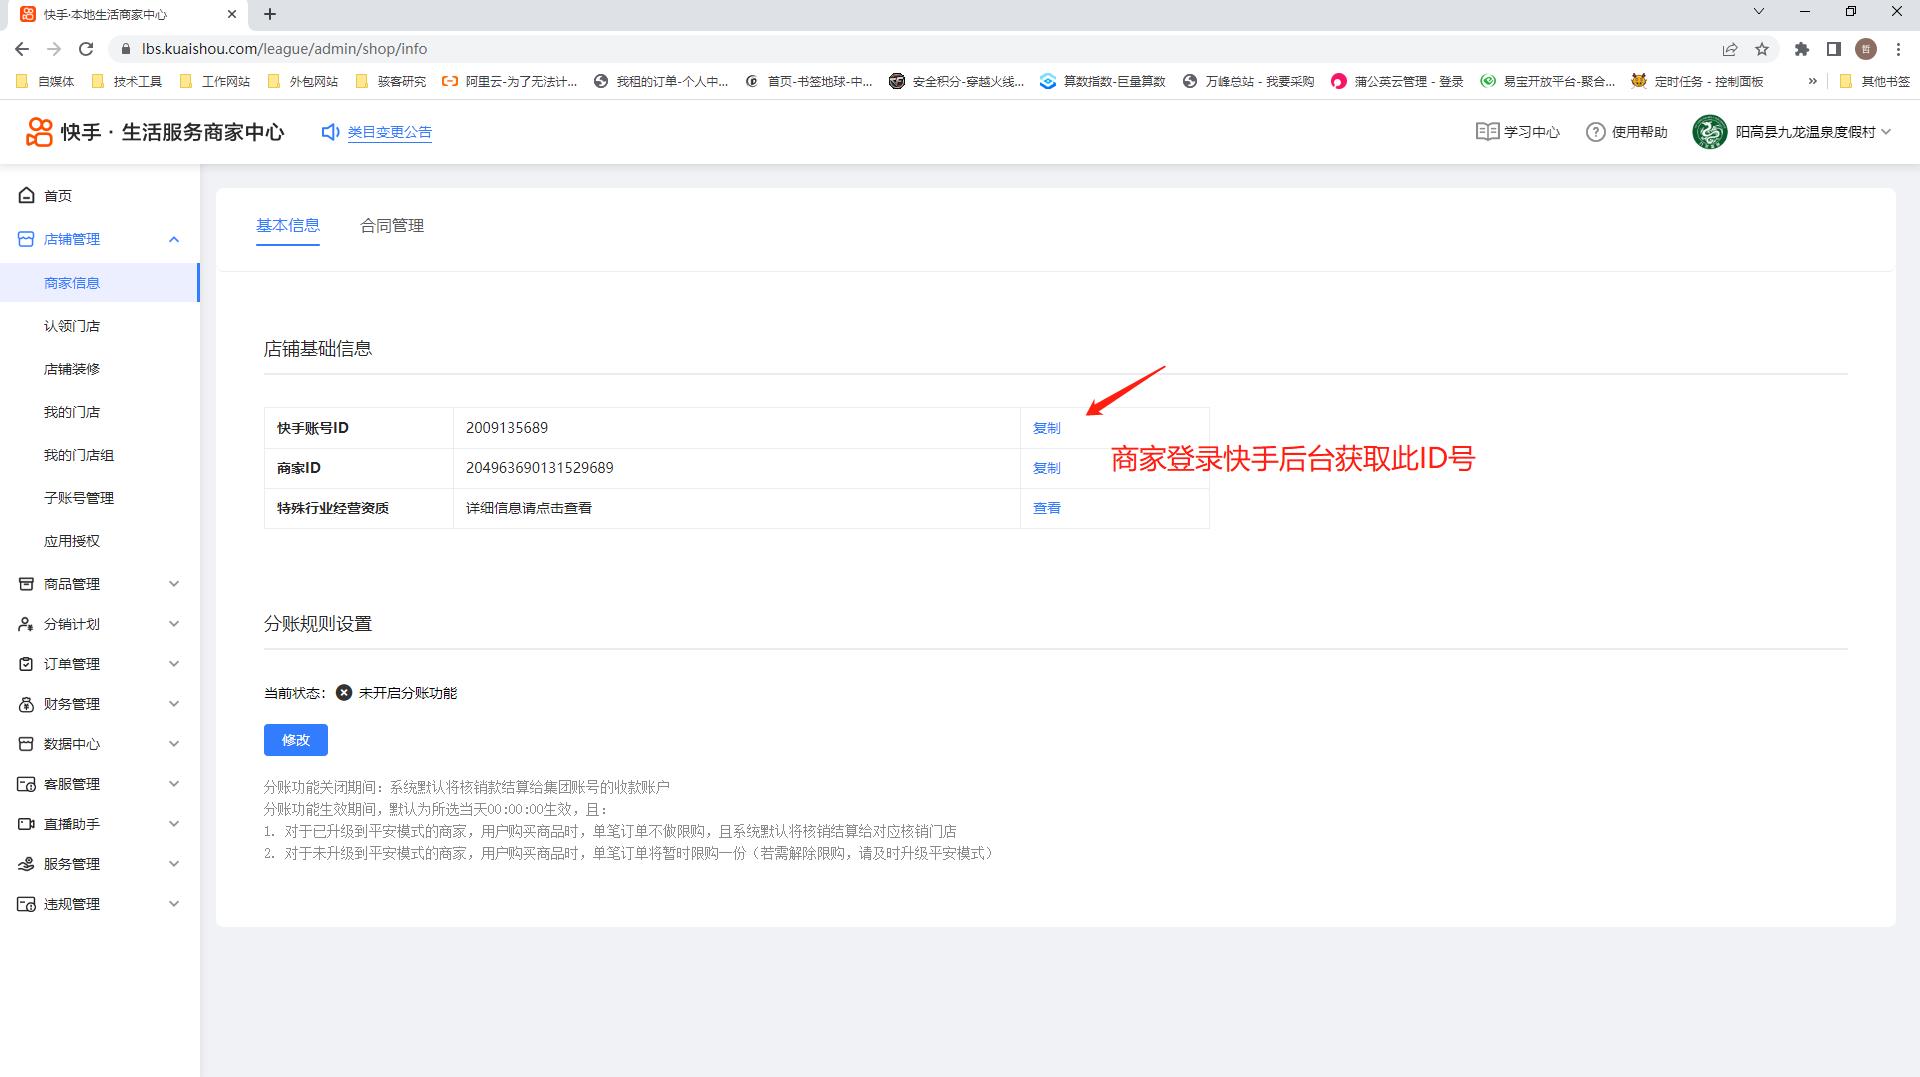Reload the page using browser refresh icon

[x=86, y=49]
